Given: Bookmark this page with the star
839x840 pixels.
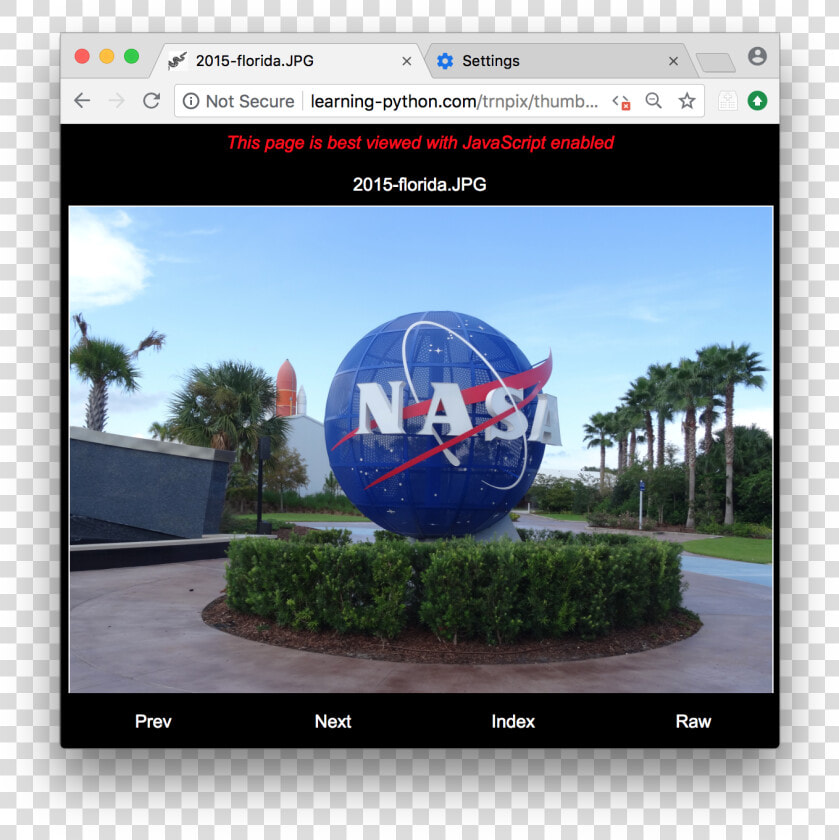Looking at the screenshot, I should pyautogui.click(x=687, y=101).
